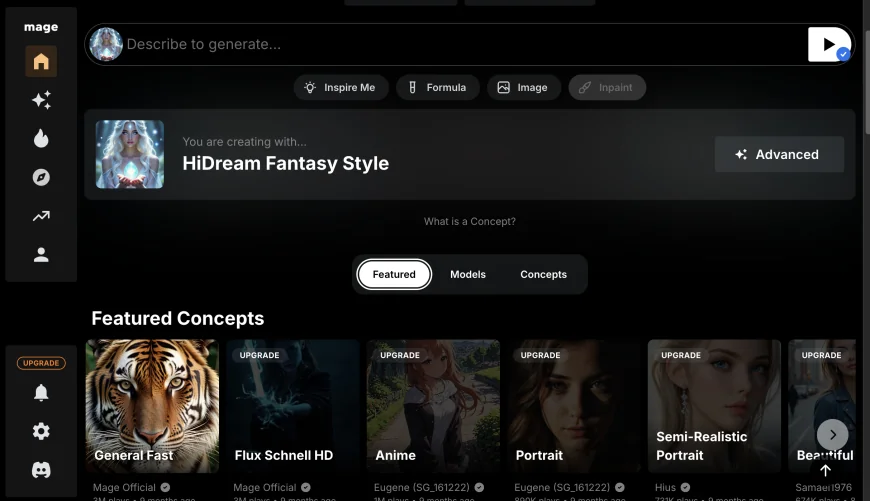Image resolution: width=870 pixels, height=501 pixels.
Task: Switch to the Models tab
Action: (x=468, y=274)
